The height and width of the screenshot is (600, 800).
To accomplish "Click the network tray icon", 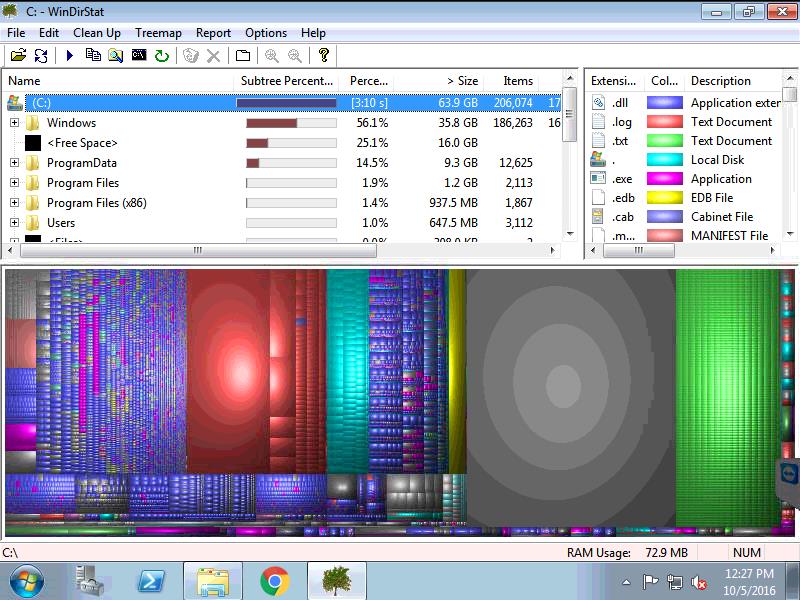I will pos(674,582).
